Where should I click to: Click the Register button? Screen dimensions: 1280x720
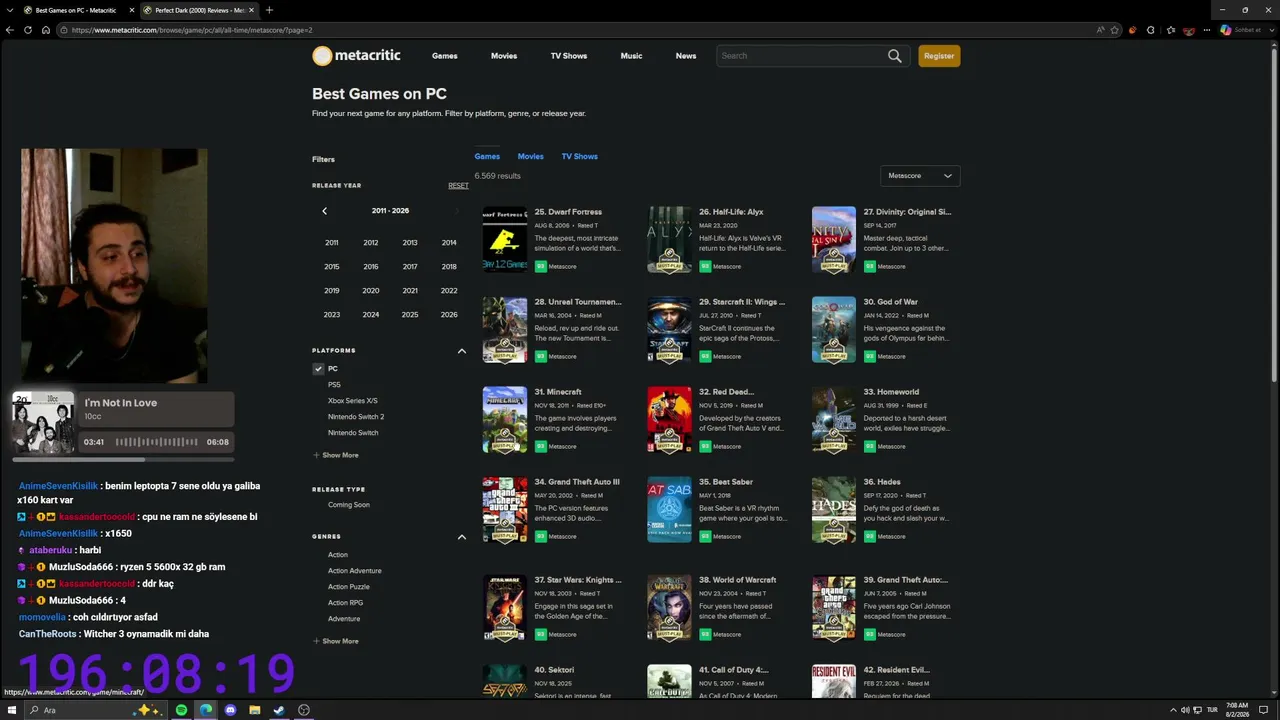click(x=939, y=56)
